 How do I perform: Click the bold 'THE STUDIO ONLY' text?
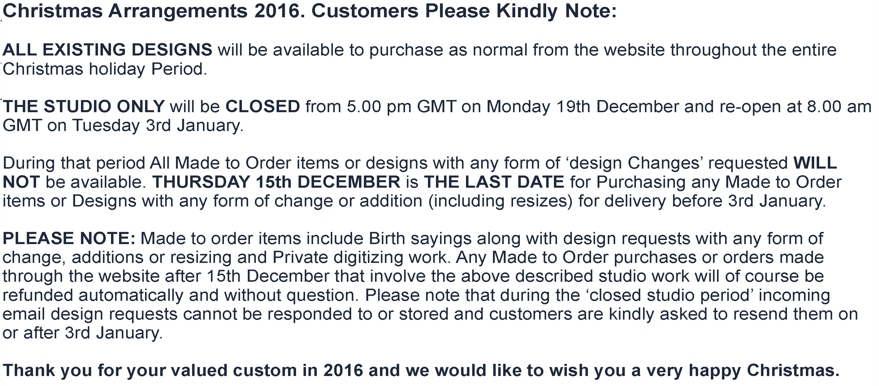(x=84, y=106)
